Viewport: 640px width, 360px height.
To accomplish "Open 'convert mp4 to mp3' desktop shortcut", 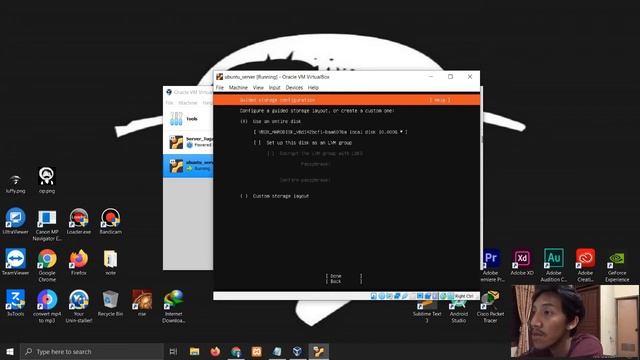I will pos(47,306).
